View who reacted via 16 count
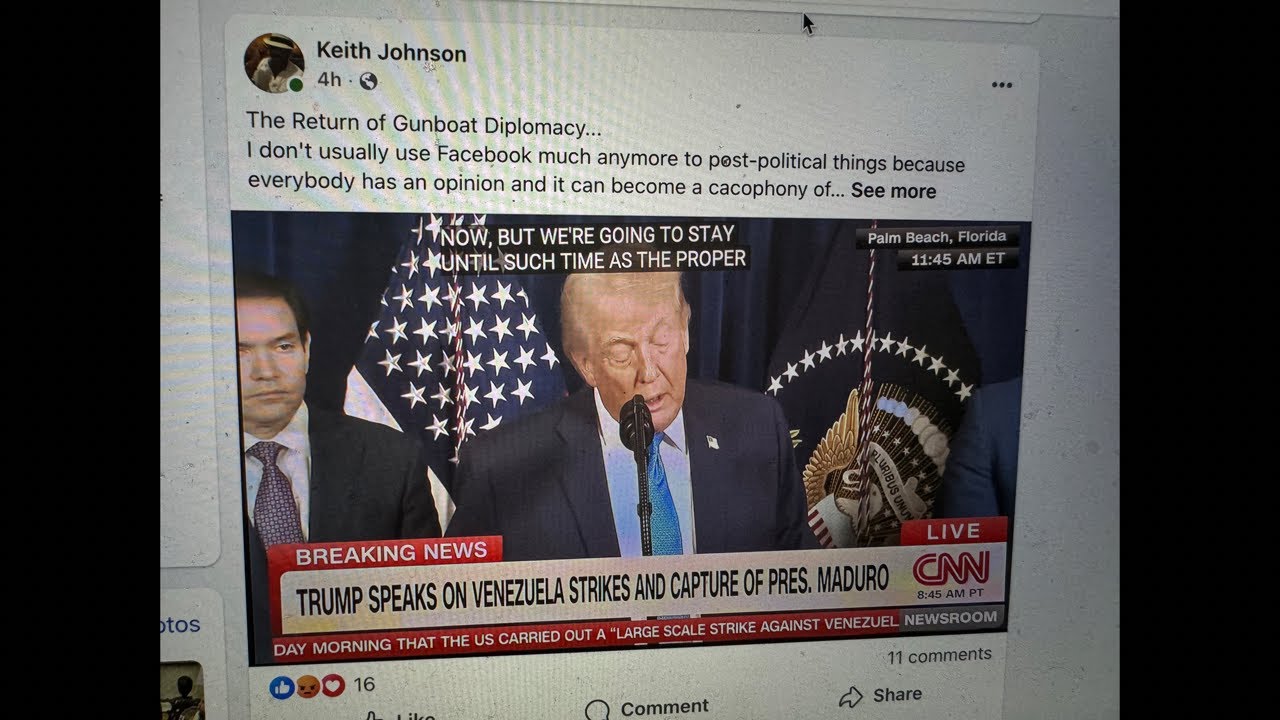The height and width of the screenshot is (720, 1280). (x=364, y=684)
